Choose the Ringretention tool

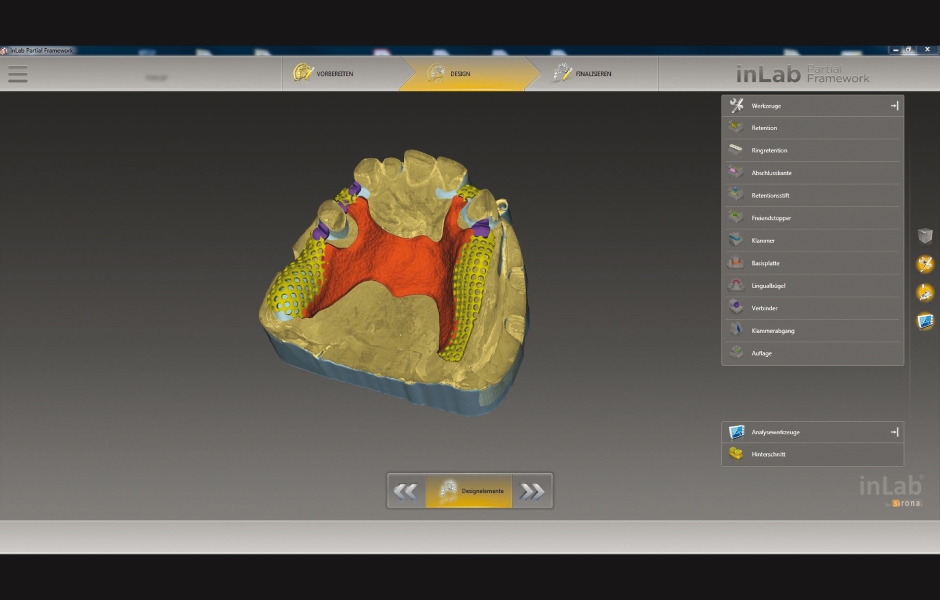point(812,150)
